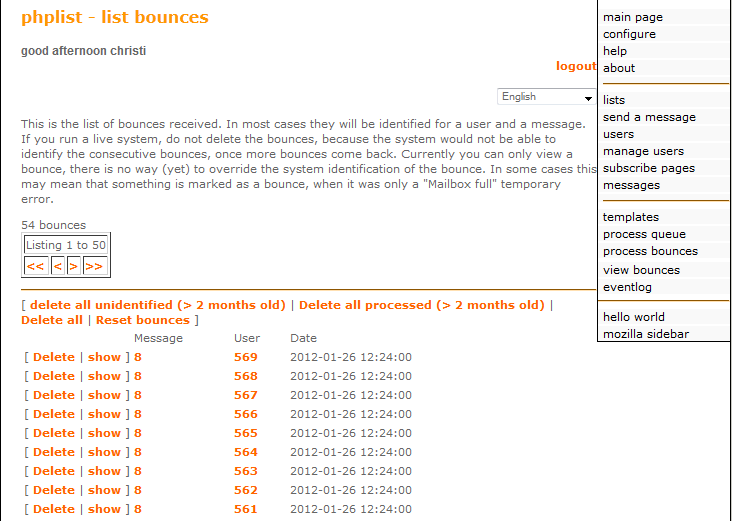Jump to last listing page (>>)
Viewport: 732px width, 521px height.
click(x=94, y=266)
